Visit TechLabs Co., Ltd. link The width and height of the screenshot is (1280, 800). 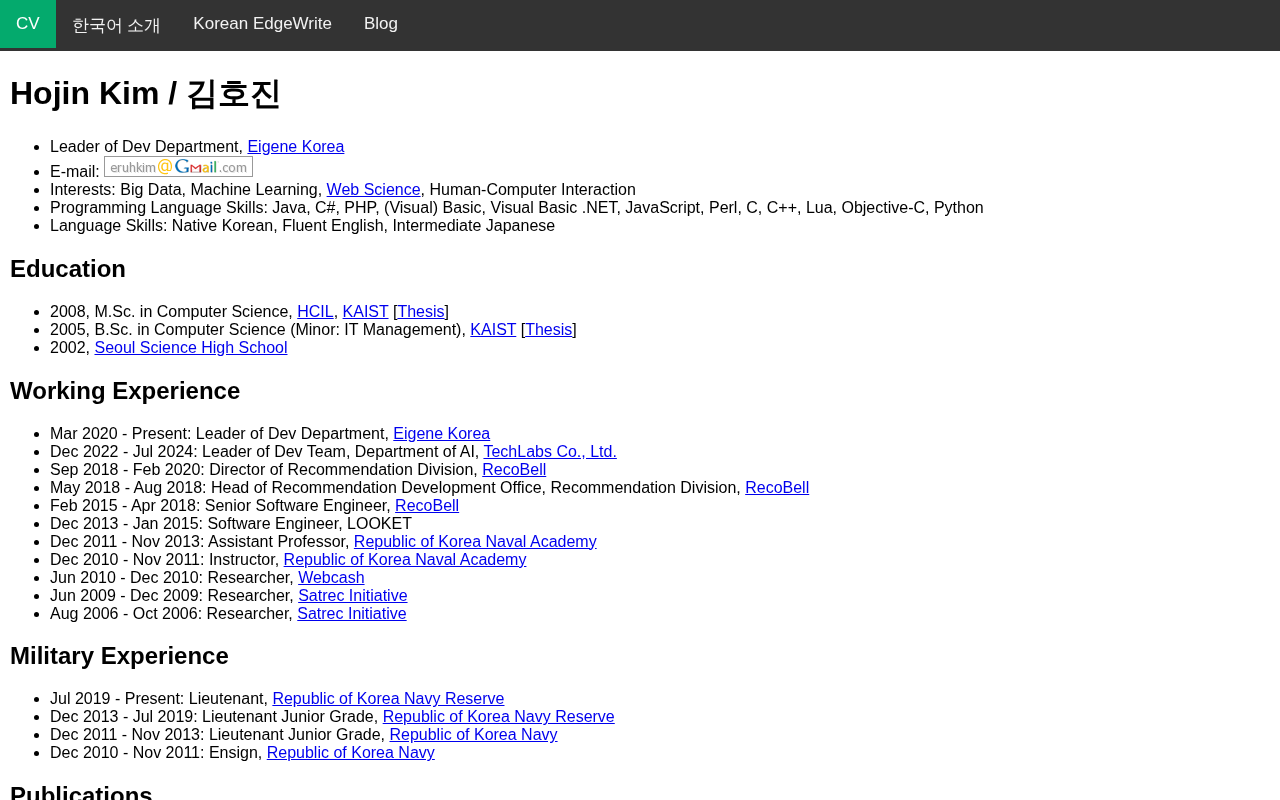[550, 452]
